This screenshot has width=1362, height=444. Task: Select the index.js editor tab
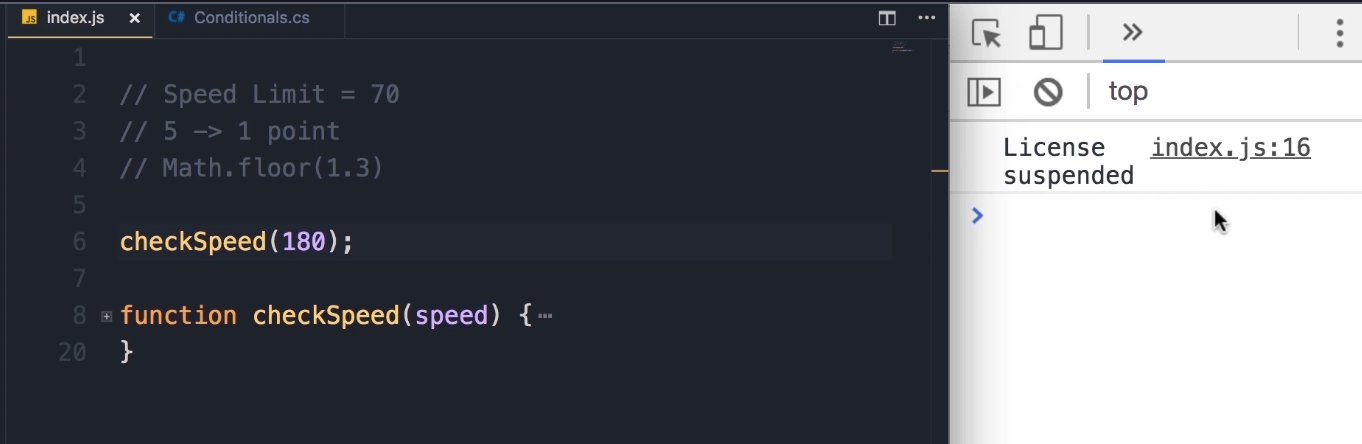coord(75,18)
